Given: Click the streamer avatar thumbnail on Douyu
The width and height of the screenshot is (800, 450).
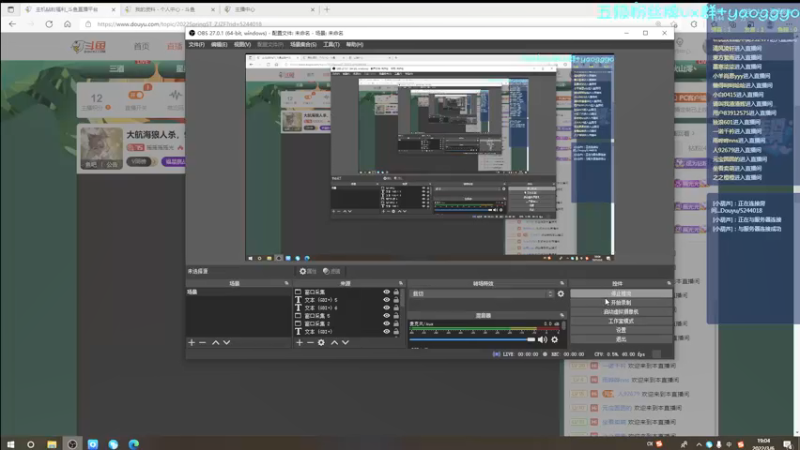Looking at the screenshot, I should click(102, 148).
